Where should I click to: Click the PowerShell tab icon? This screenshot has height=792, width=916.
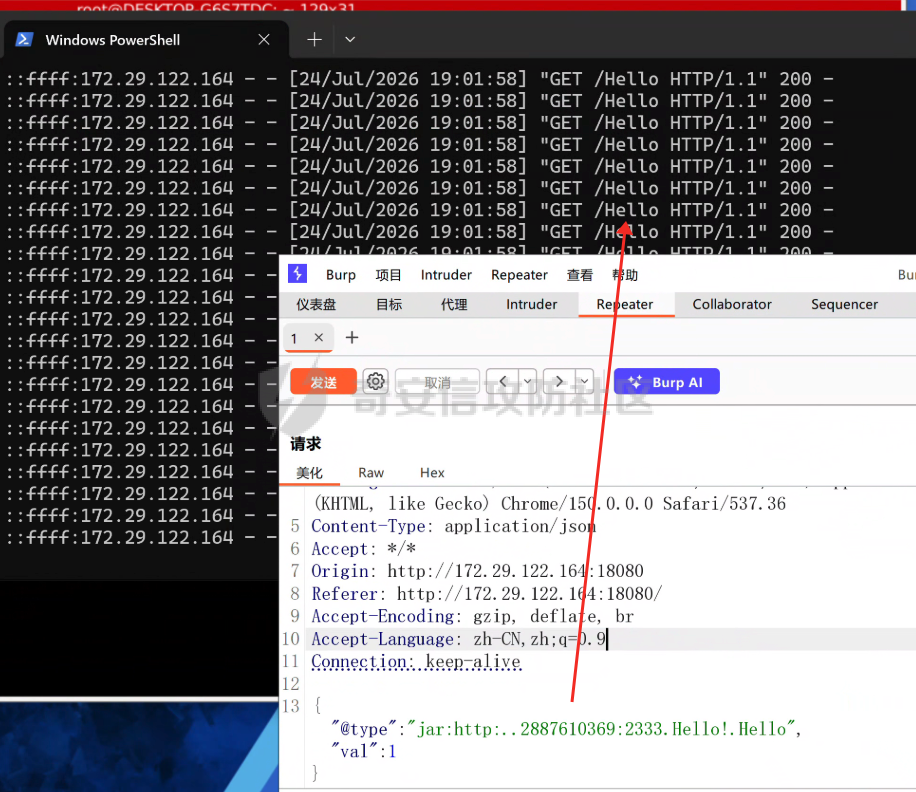(24, 39)
